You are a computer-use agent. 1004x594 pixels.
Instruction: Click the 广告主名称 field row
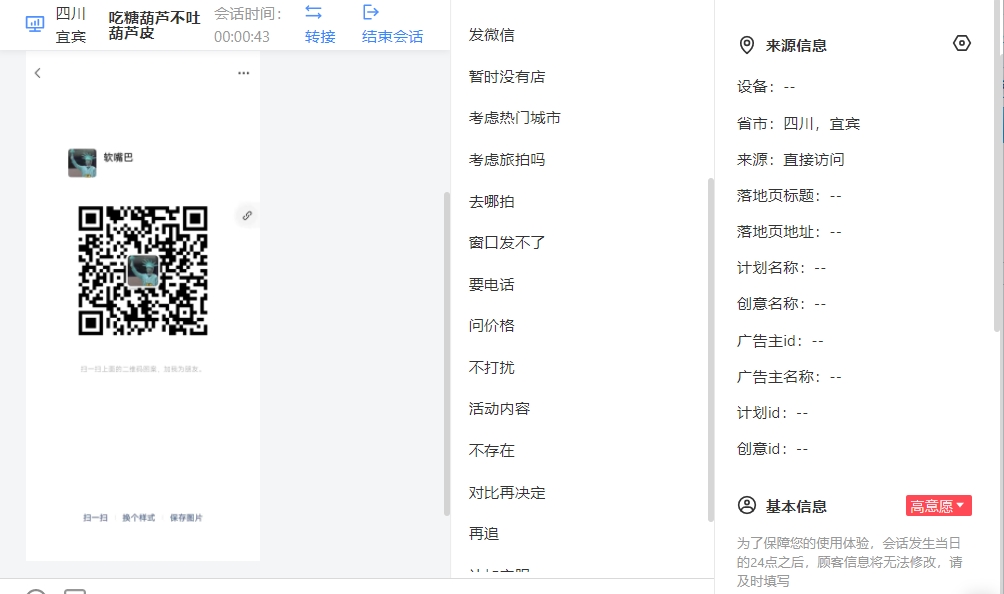789,376
